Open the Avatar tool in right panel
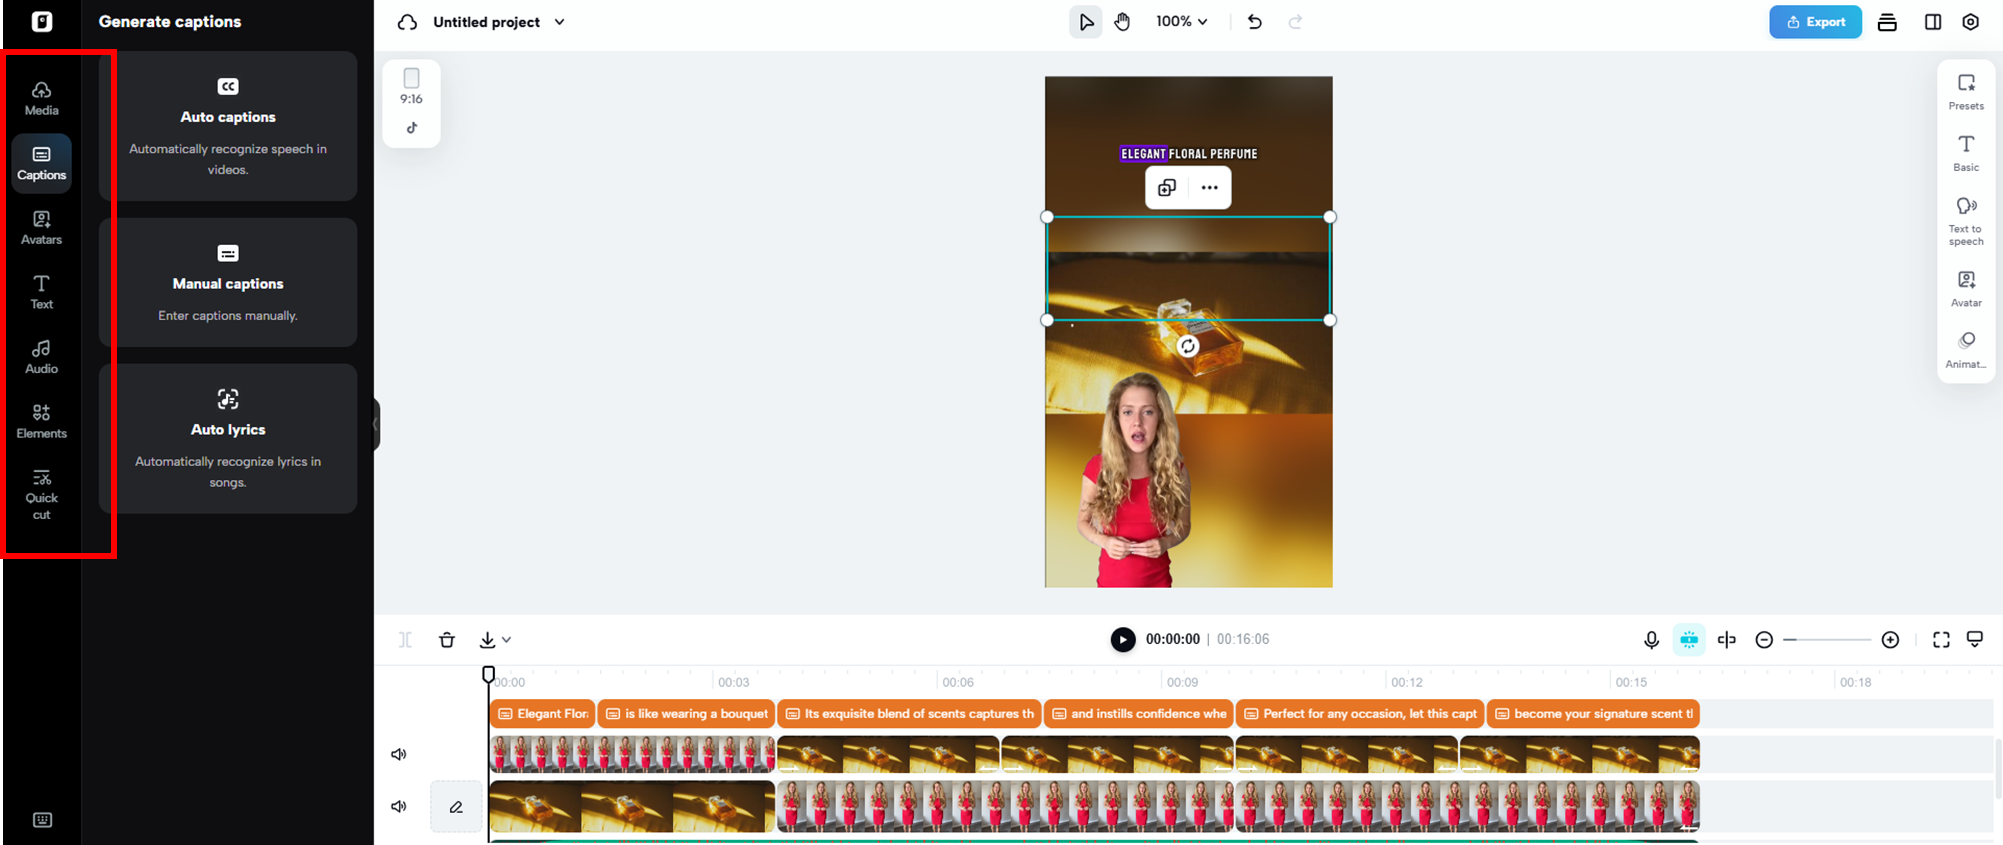 [x=1966, y=289]
